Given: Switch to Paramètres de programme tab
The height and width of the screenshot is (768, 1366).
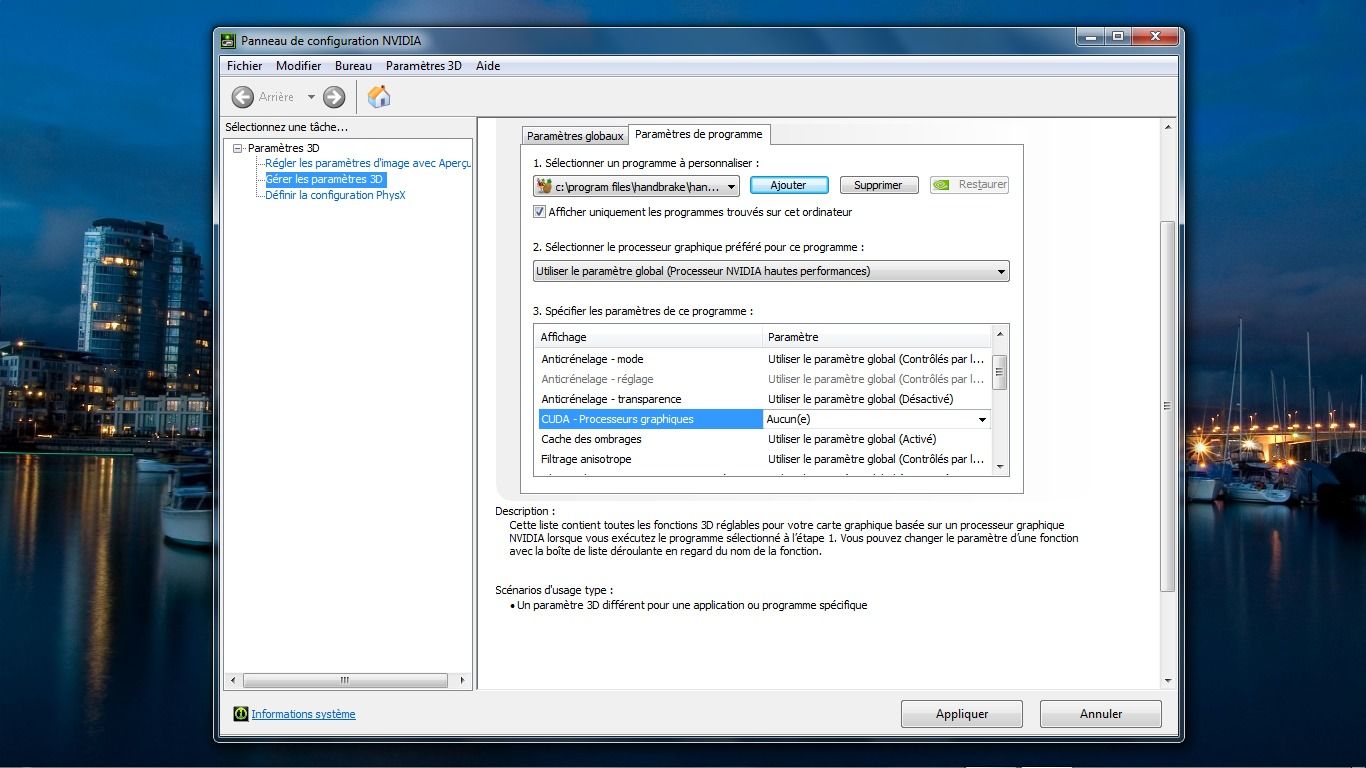Looking at the screenshot, I should coord(699,134).
